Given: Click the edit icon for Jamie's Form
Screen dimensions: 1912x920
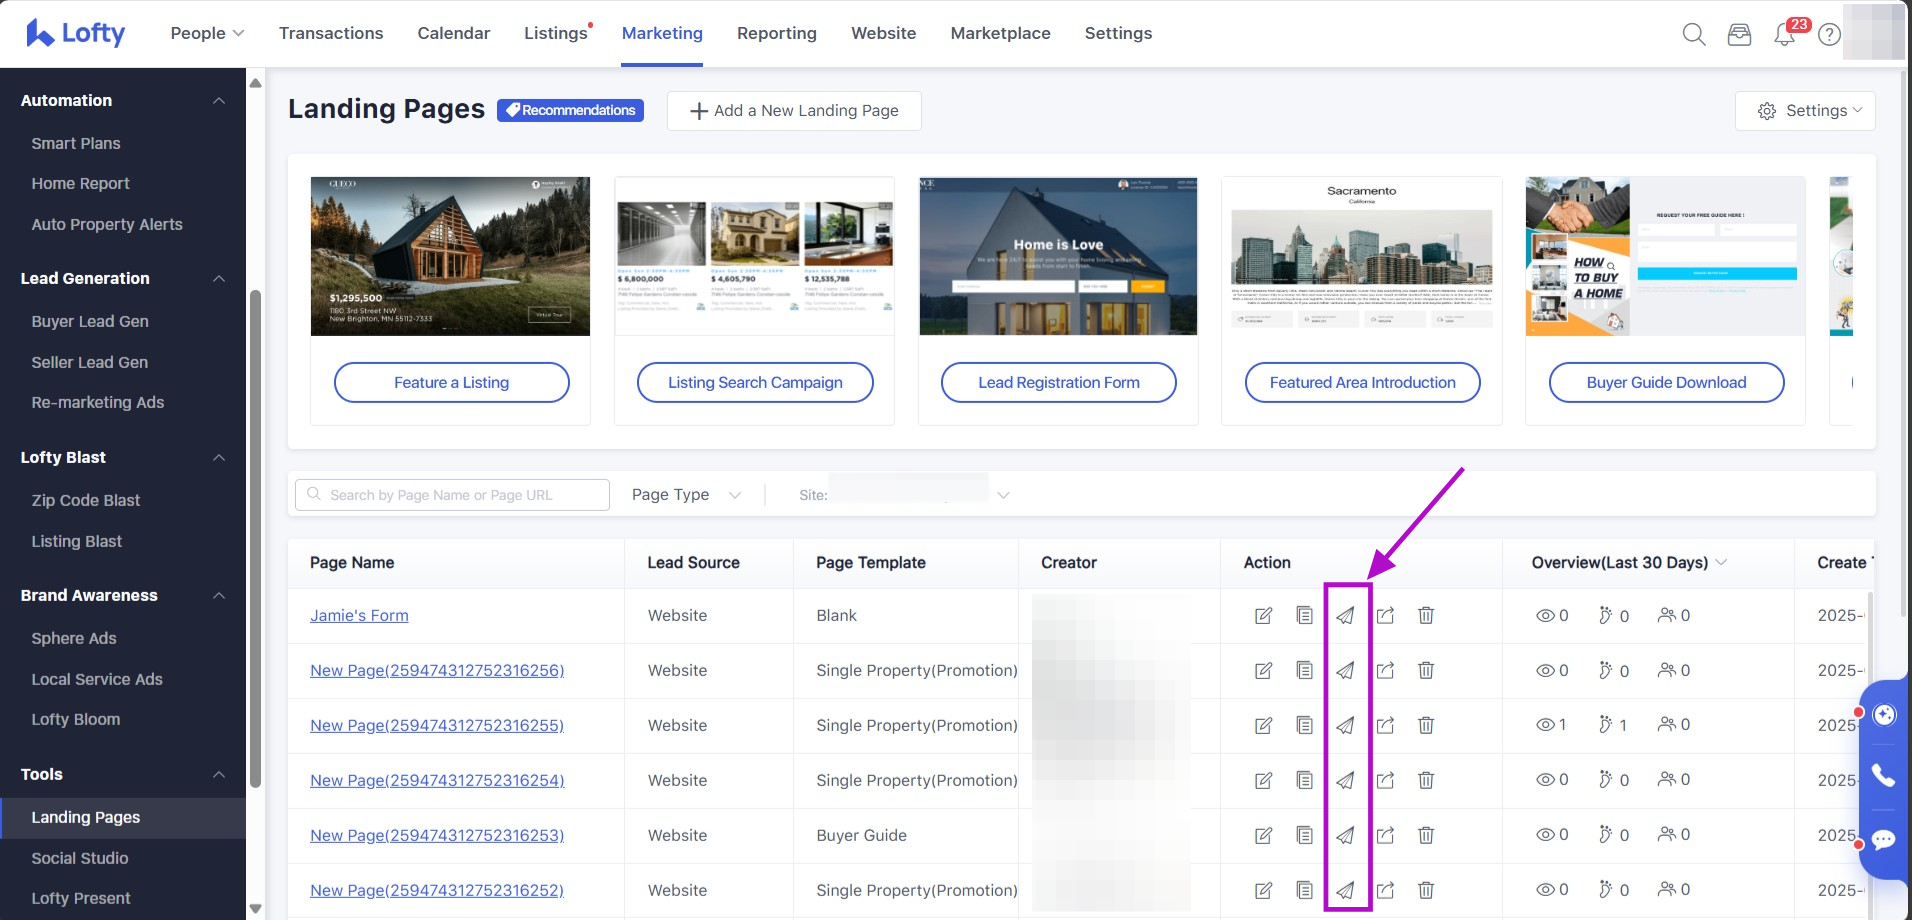Looking at the screenshot, I should tap(1263, 616).
